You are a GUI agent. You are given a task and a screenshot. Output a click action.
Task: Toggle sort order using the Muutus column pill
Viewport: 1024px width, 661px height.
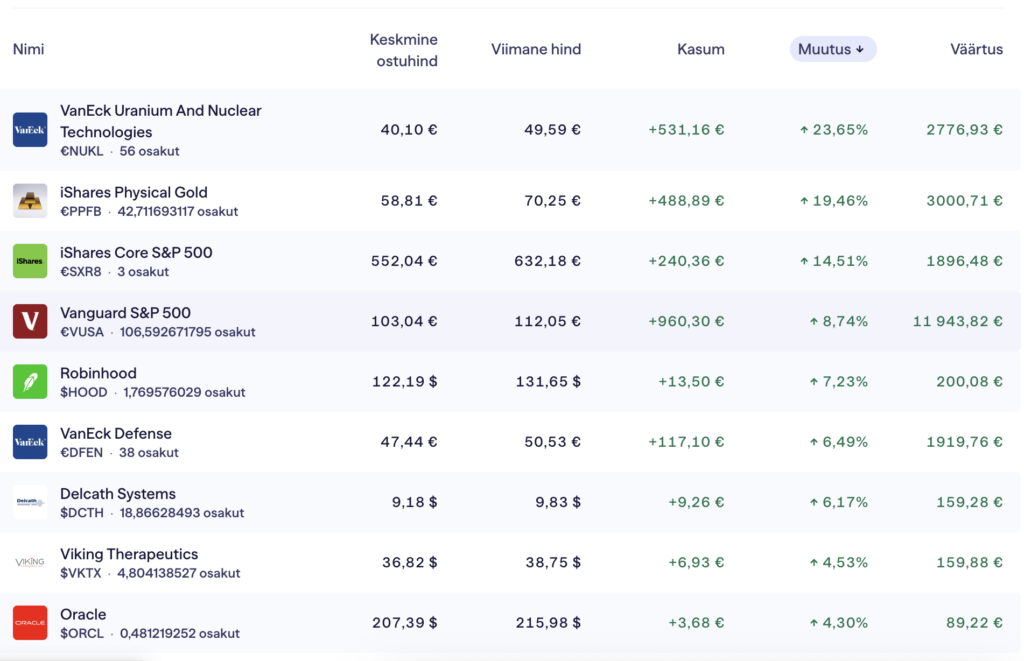(832, 49)
